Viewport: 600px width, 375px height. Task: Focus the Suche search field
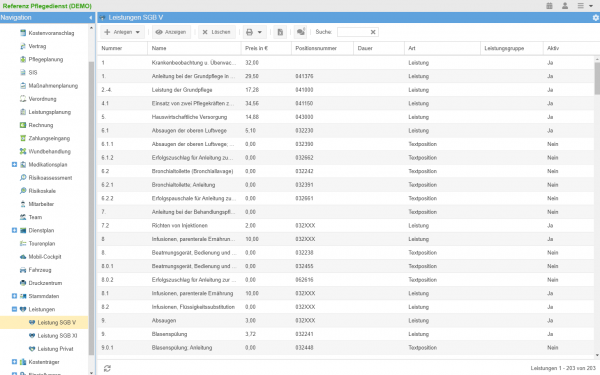(353, 32)
